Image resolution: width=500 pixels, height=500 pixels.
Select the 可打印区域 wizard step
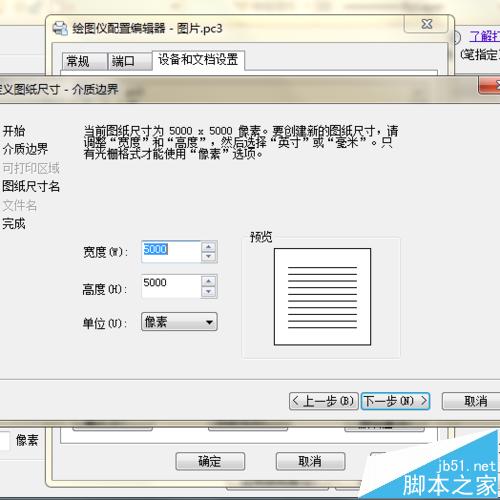pyautogui.click(x=31, y=168)
